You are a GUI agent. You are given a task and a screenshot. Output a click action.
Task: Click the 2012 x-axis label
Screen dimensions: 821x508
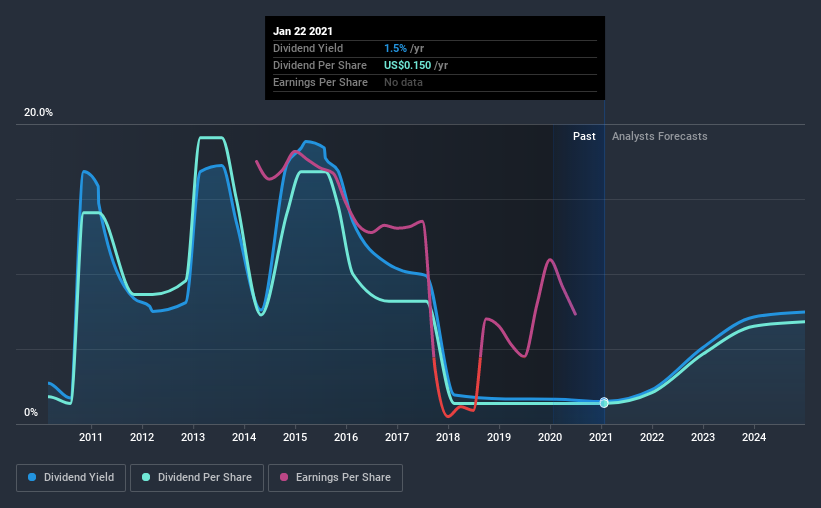click(x=142, y=437)
